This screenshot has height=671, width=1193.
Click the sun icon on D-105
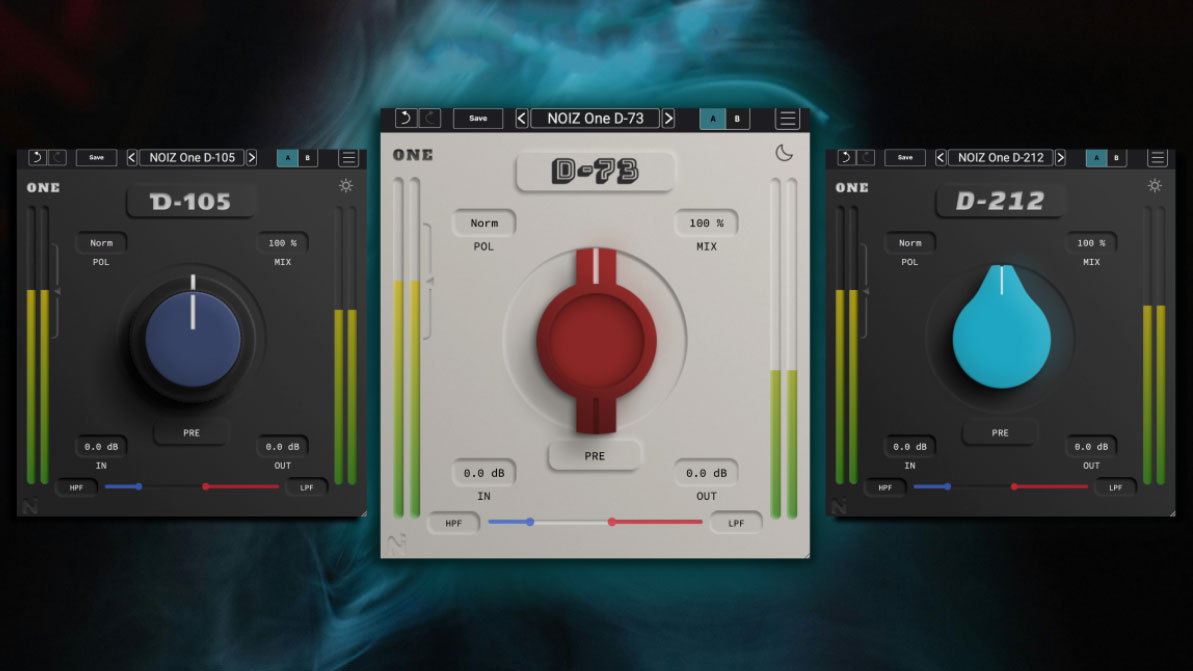[x=346, y=185]
